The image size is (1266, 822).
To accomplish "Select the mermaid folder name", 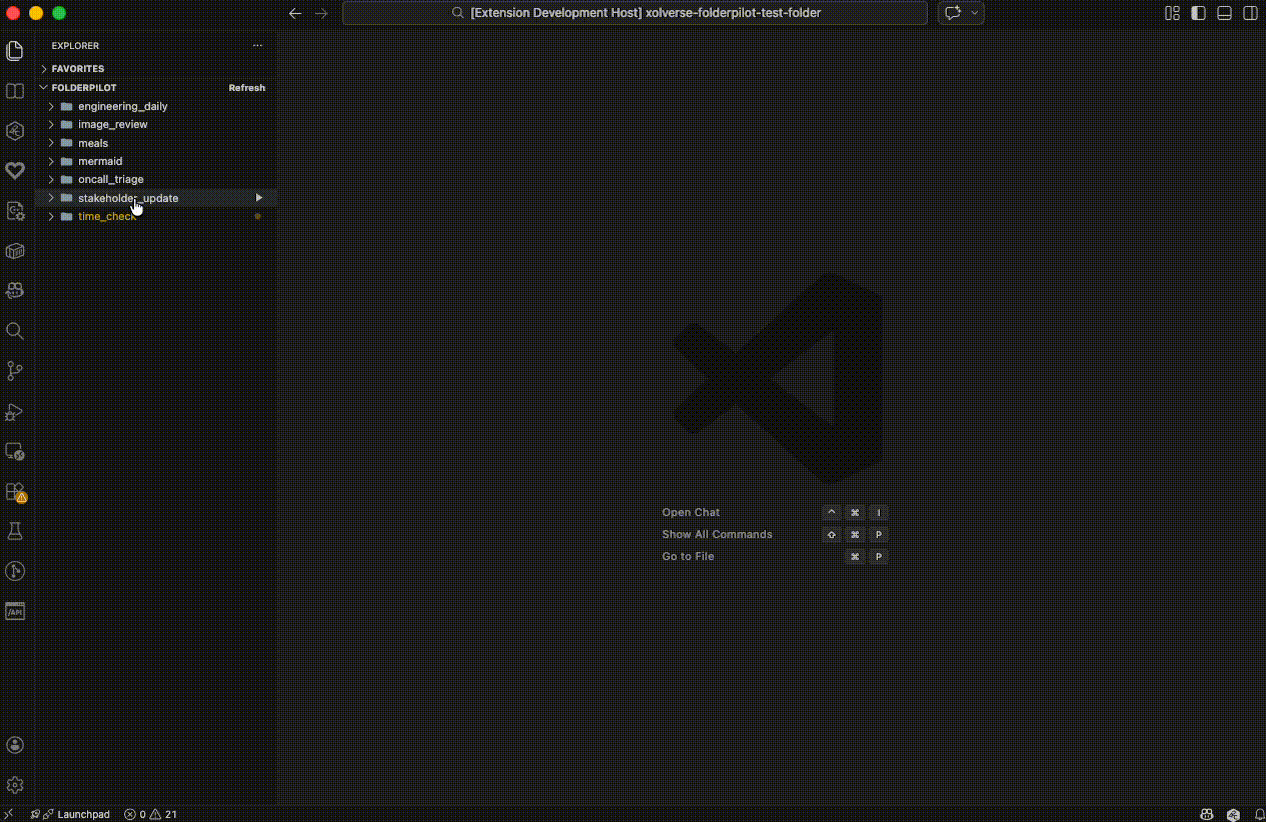I will click(x=100, y=161).
